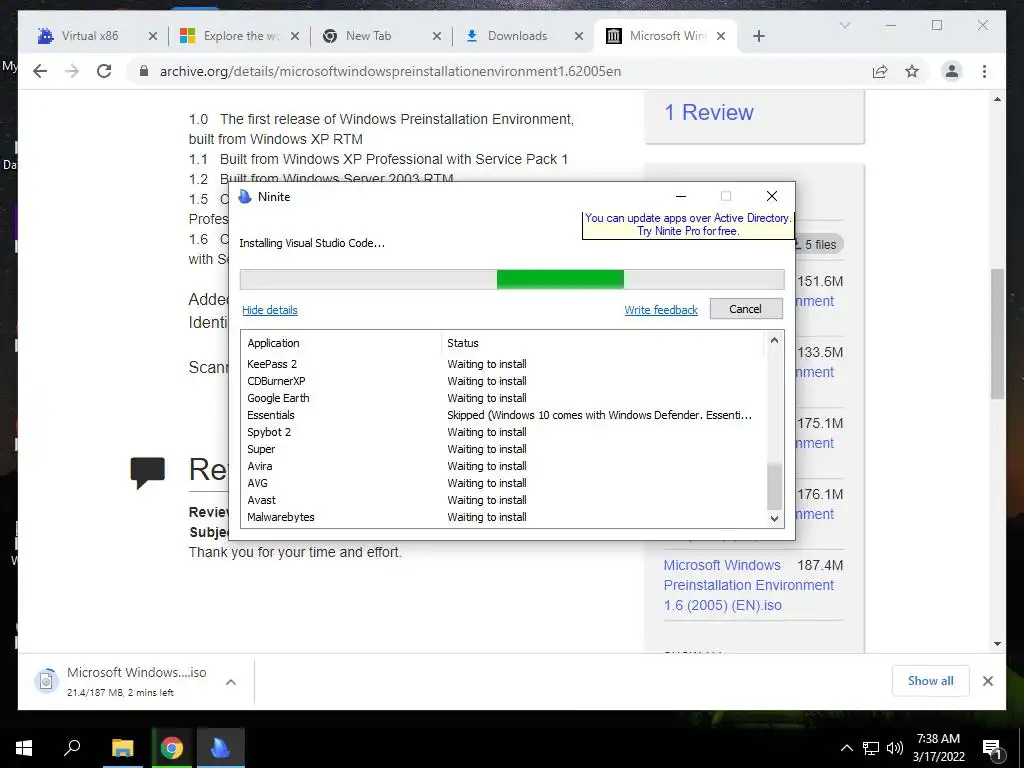Switch to the Virtual x86 tab
This screenshot has width=1024, height=768.
click(90, 36)
